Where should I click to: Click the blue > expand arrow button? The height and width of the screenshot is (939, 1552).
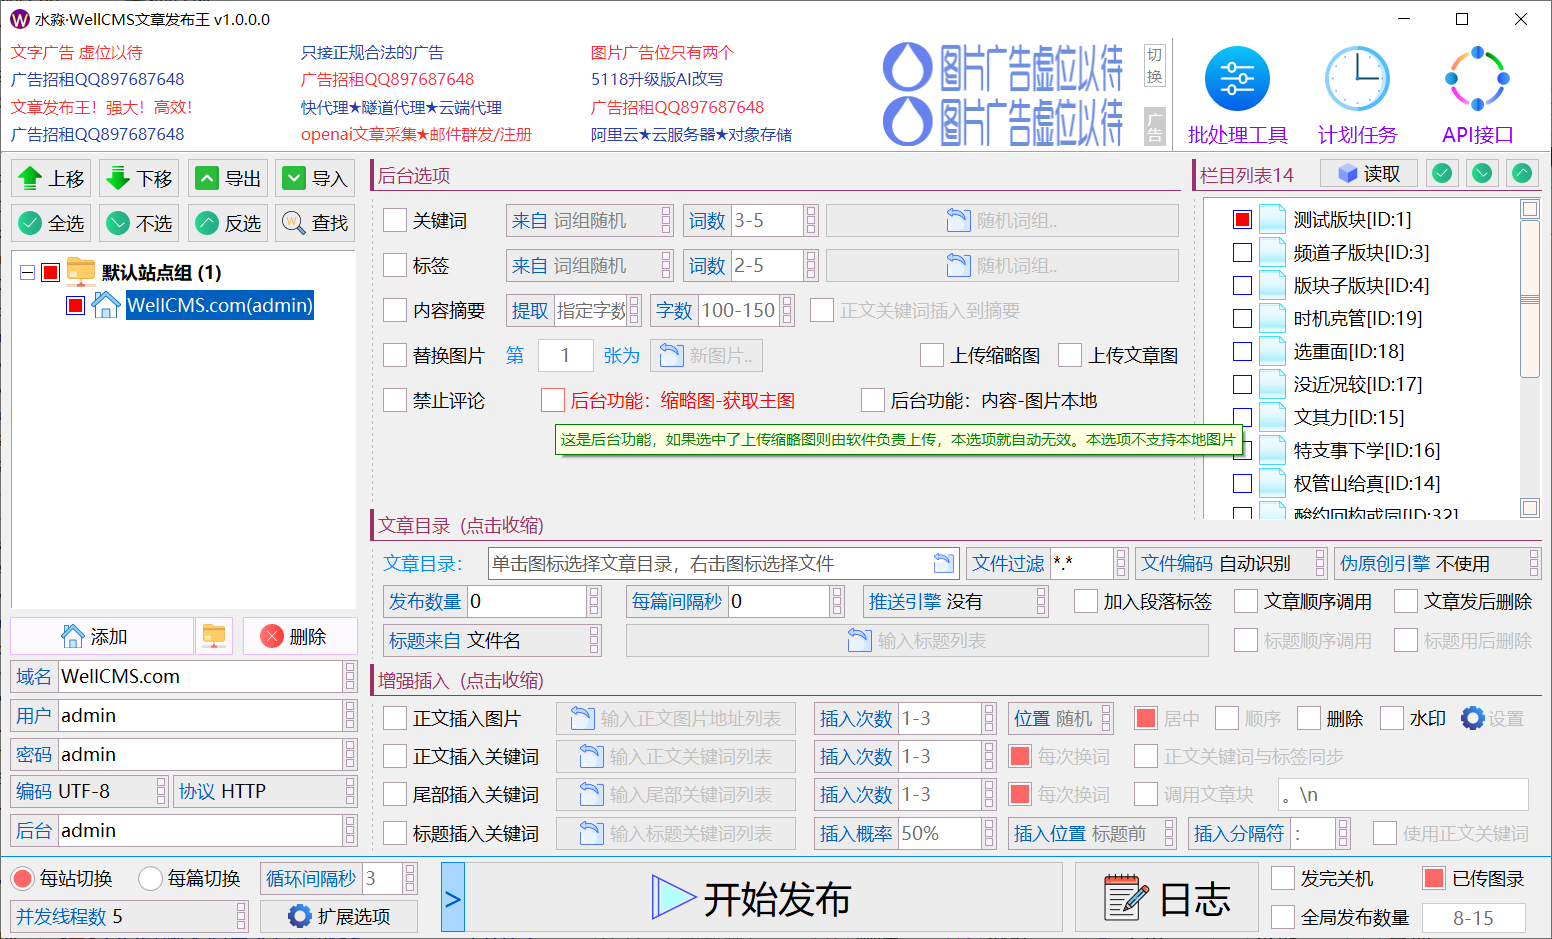[452, 898]
